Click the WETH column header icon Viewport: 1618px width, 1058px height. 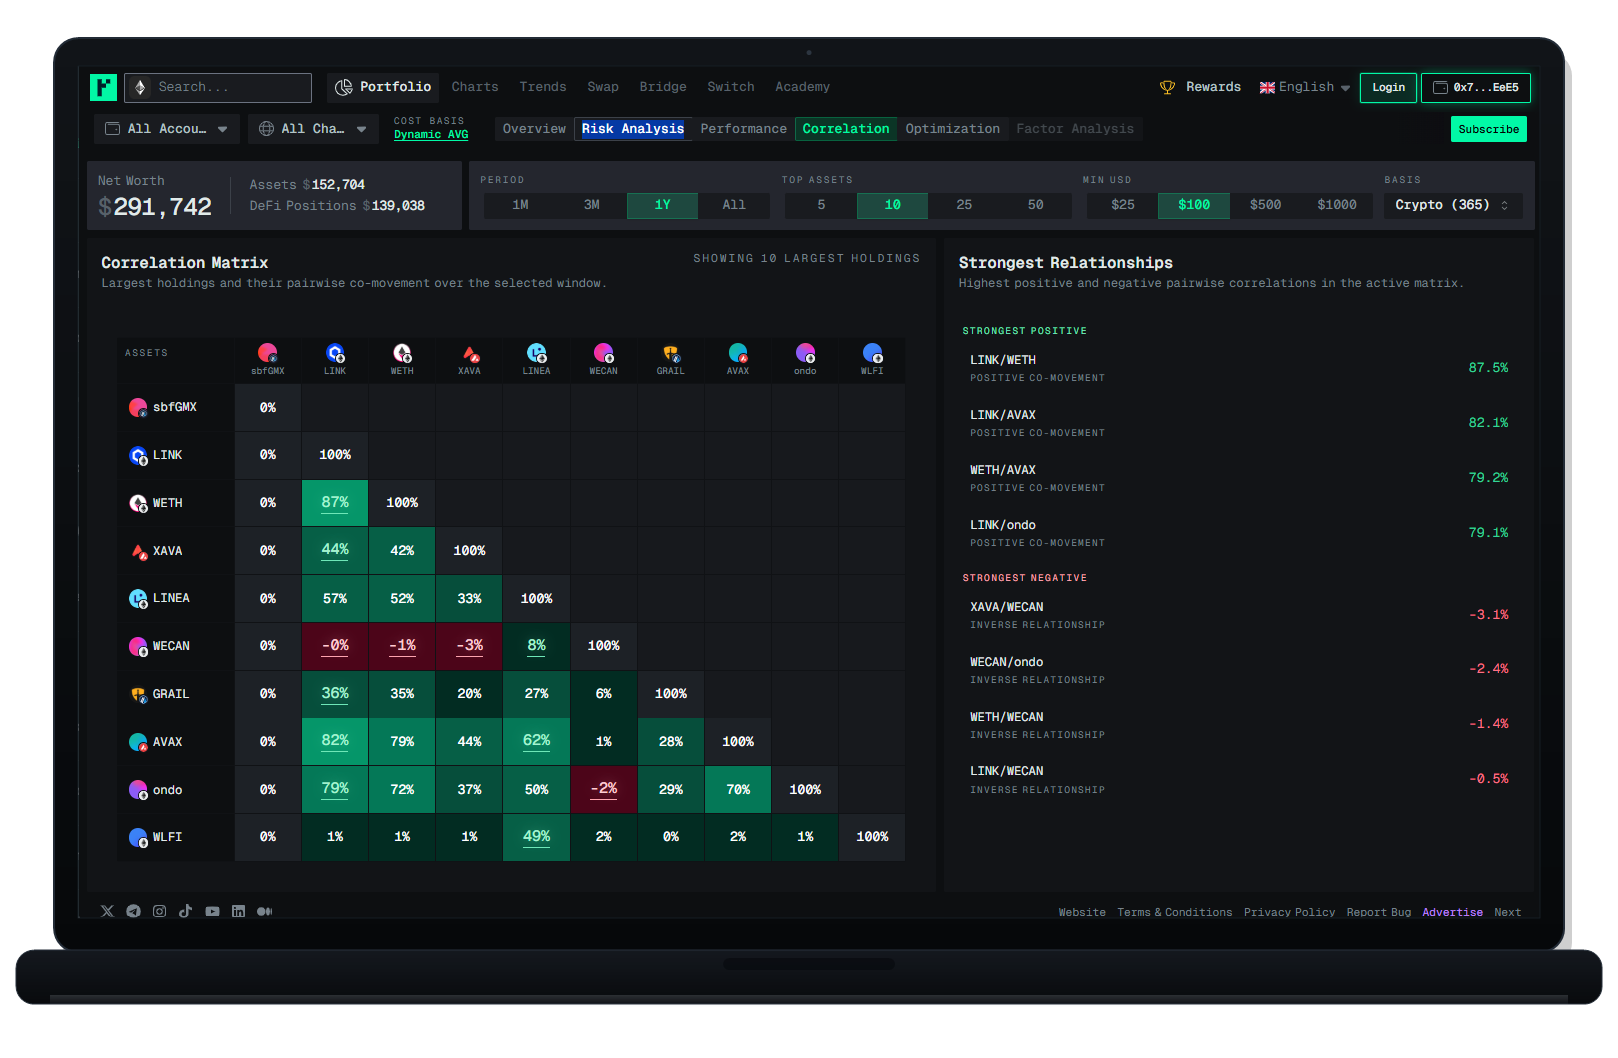(x=402, y=353)
